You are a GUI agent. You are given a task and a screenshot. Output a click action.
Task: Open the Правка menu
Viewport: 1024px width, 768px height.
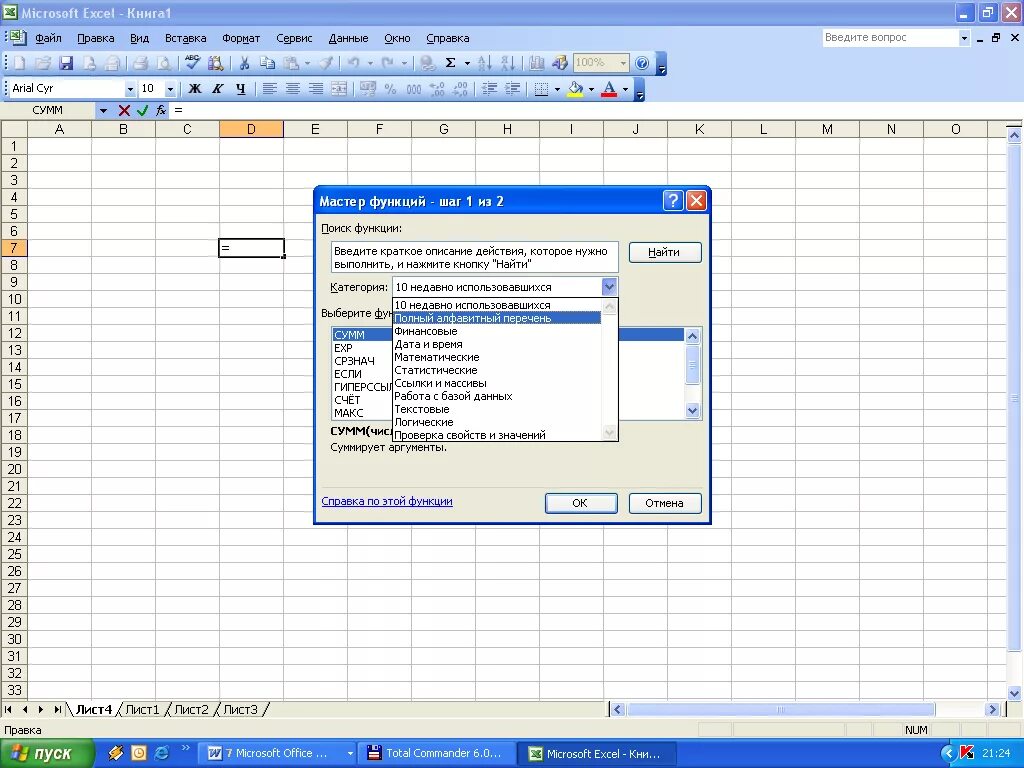click(95, 38)
